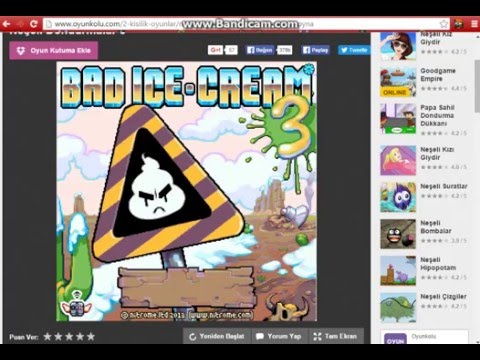Click the Oyunkolu widget at sidebar bottom

(x=424, y=337)
